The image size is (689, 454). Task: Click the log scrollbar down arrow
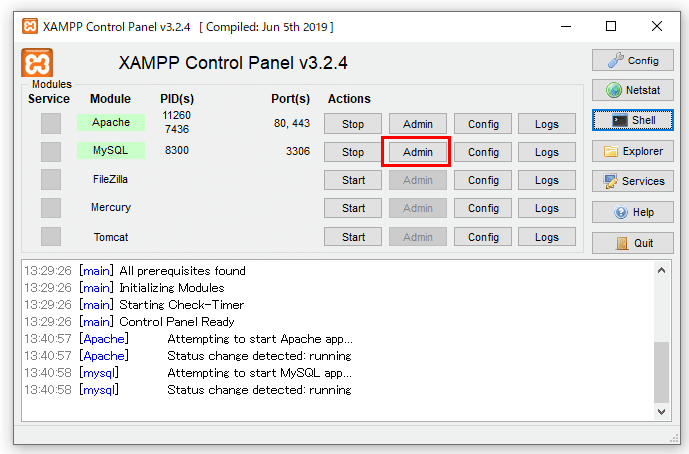[x=661, y=412]
